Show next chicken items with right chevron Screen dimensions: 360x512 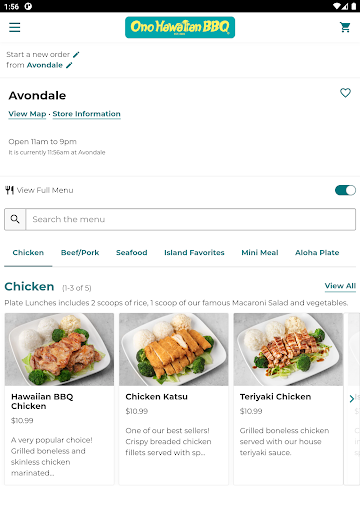(352, 399)
